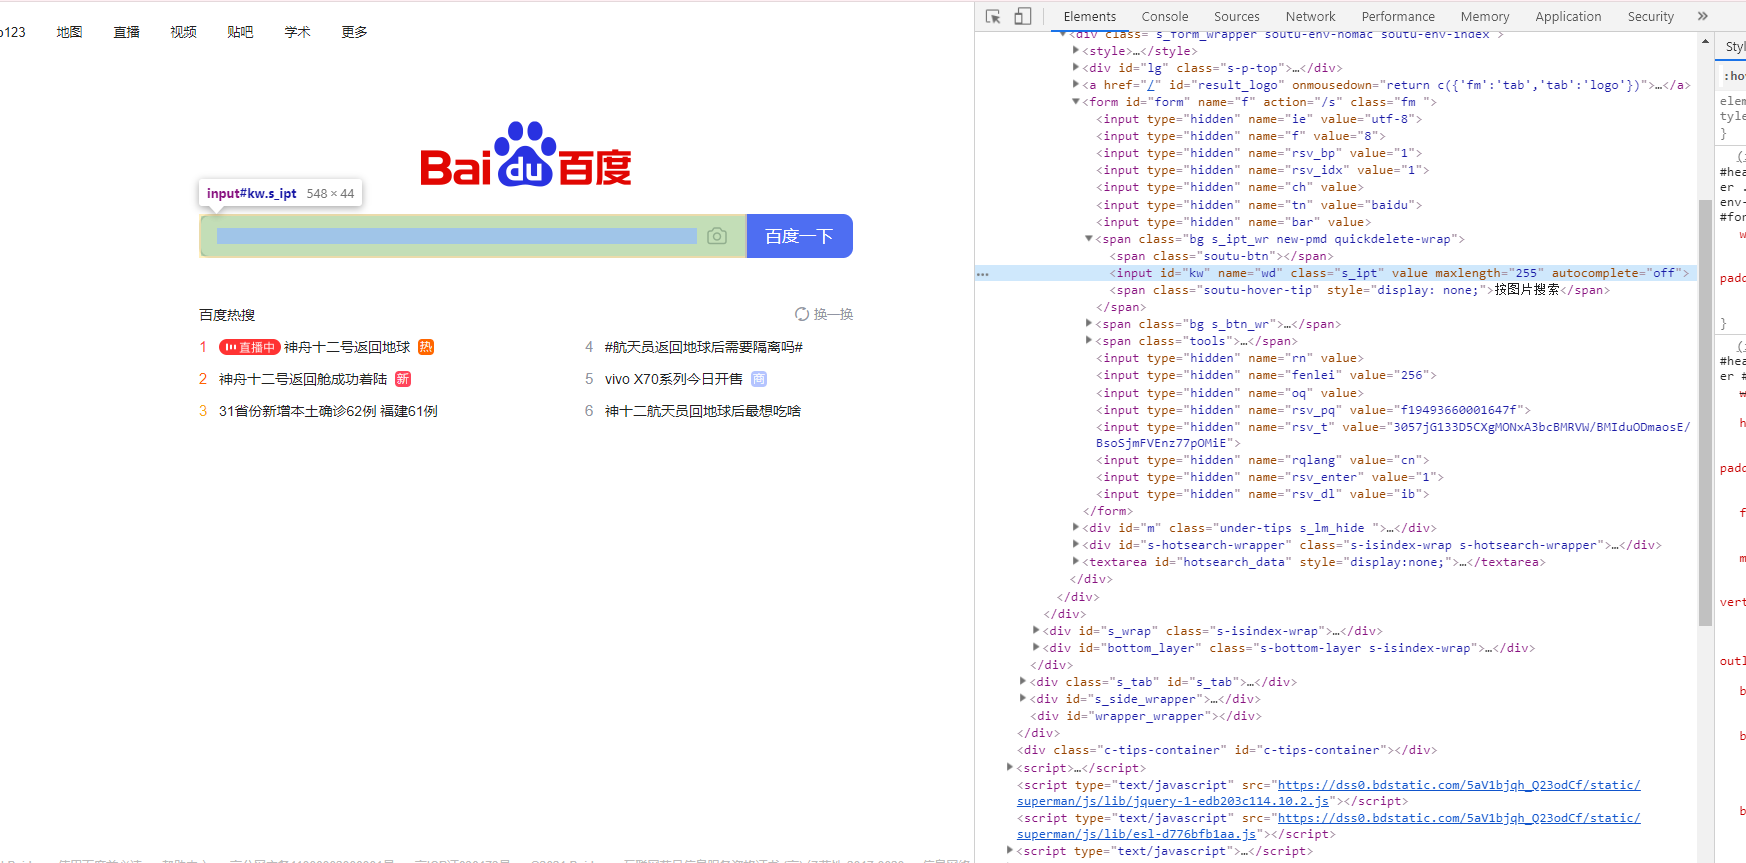This screenshot has height=863, width=1746.
Task: Switch to the Memory tab
Action: [1485, 16]
